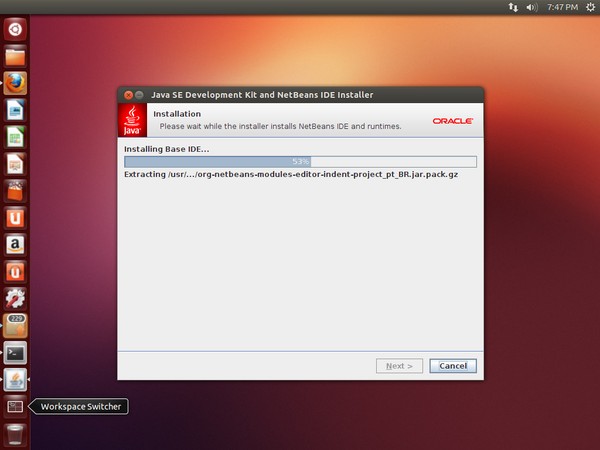Open LibreOffice Impress launcher

15,164
